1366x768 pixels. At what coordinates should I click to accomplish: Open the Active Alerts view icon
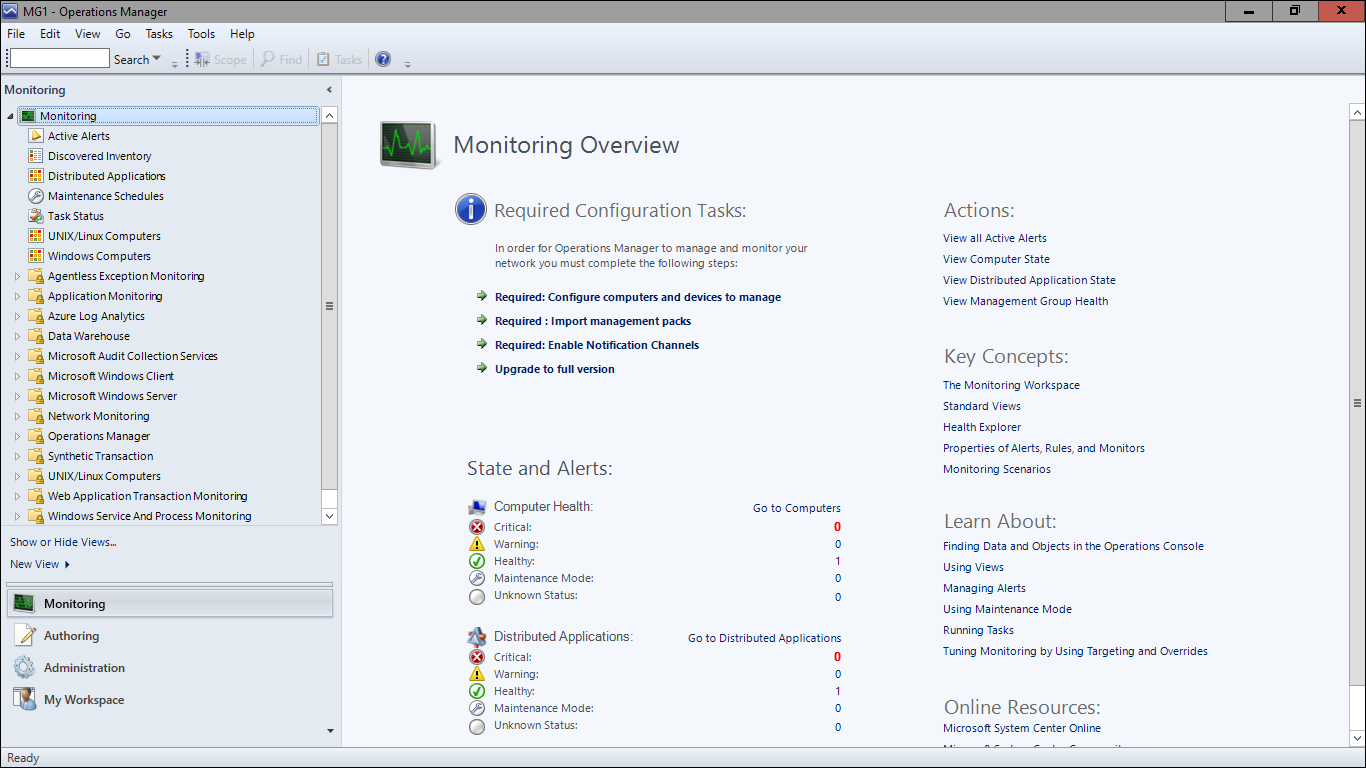[x=36, y=136]
